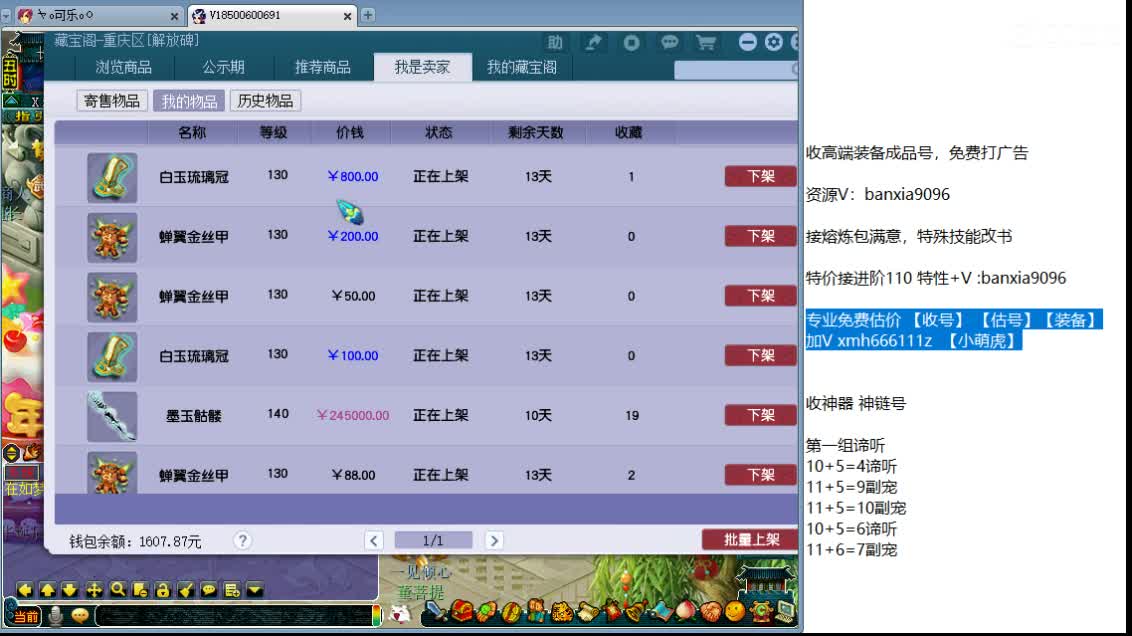Screen dimensions: 1132x636
Task: Click the golden bell icon in game bar
Action: point(636,613)
